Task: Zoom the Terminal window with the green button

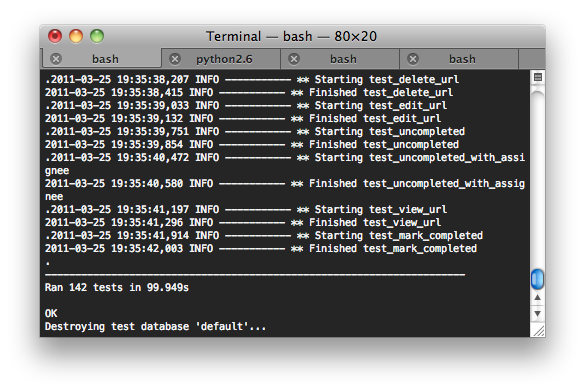Action: click(97, 36)
